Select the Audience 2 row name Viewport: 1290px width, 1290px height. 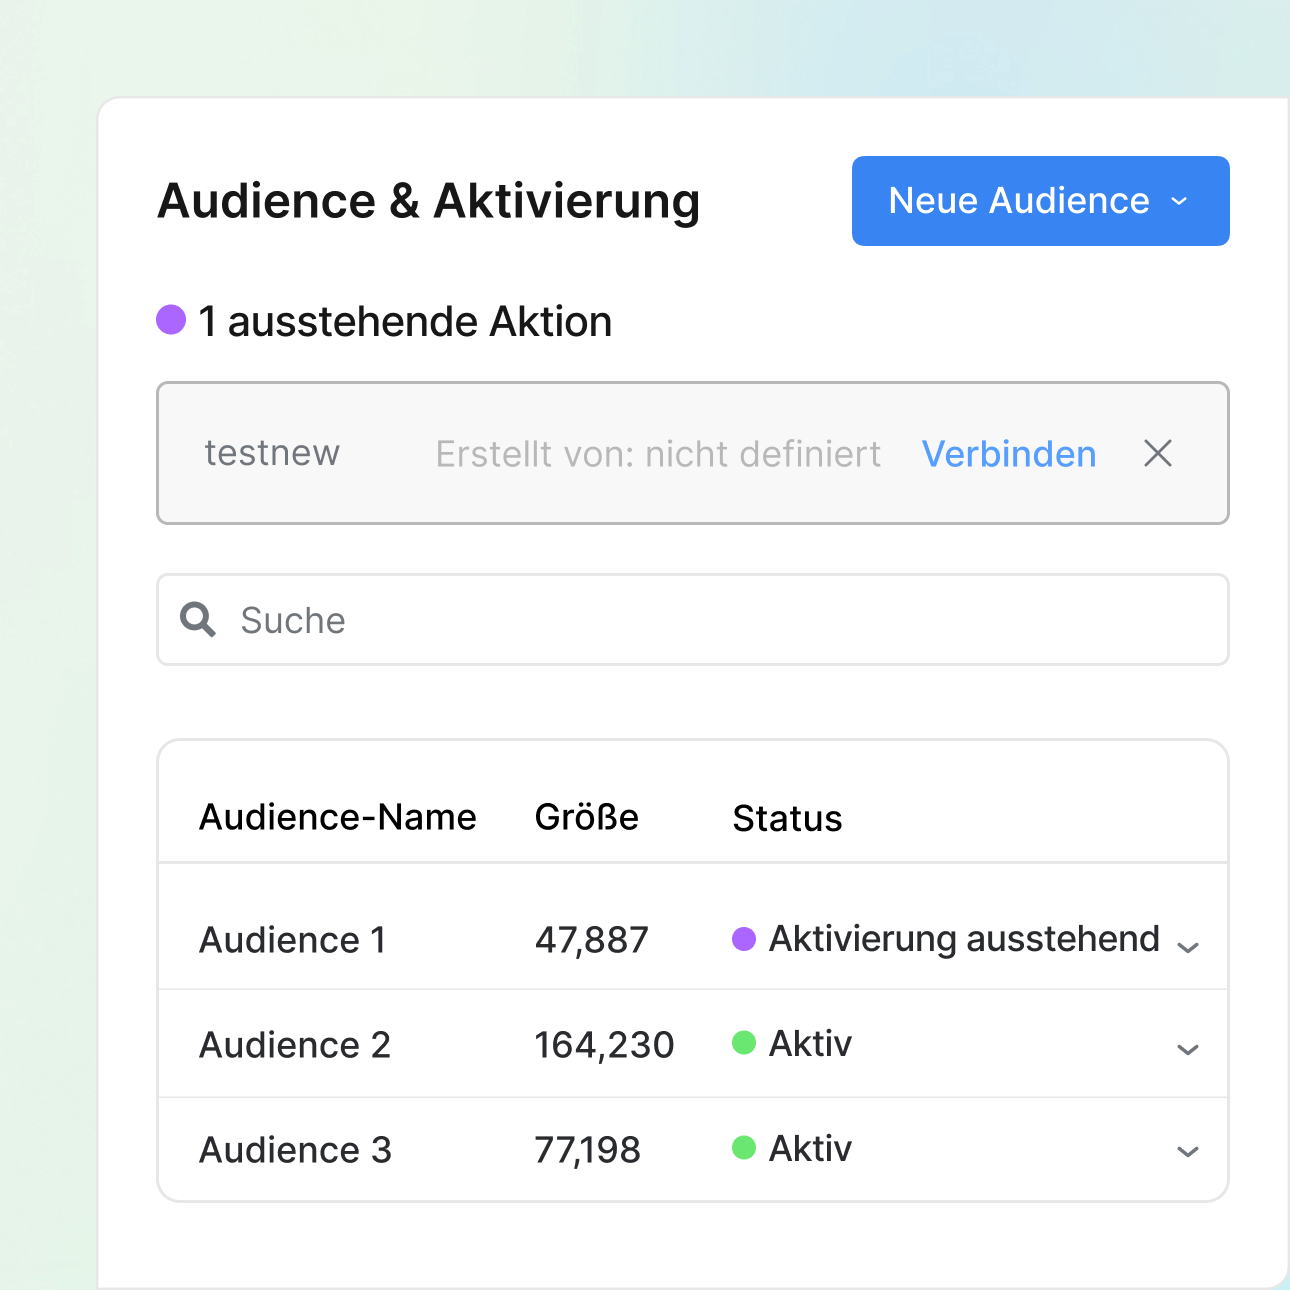click(295, 1045)
